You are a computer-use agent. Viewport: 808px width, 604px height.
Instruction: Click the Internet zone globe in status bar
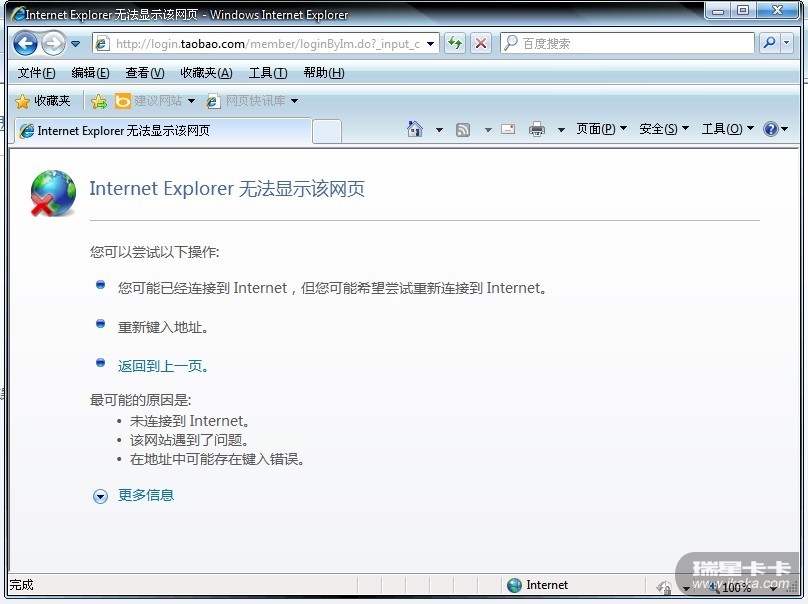pos(514,585)
